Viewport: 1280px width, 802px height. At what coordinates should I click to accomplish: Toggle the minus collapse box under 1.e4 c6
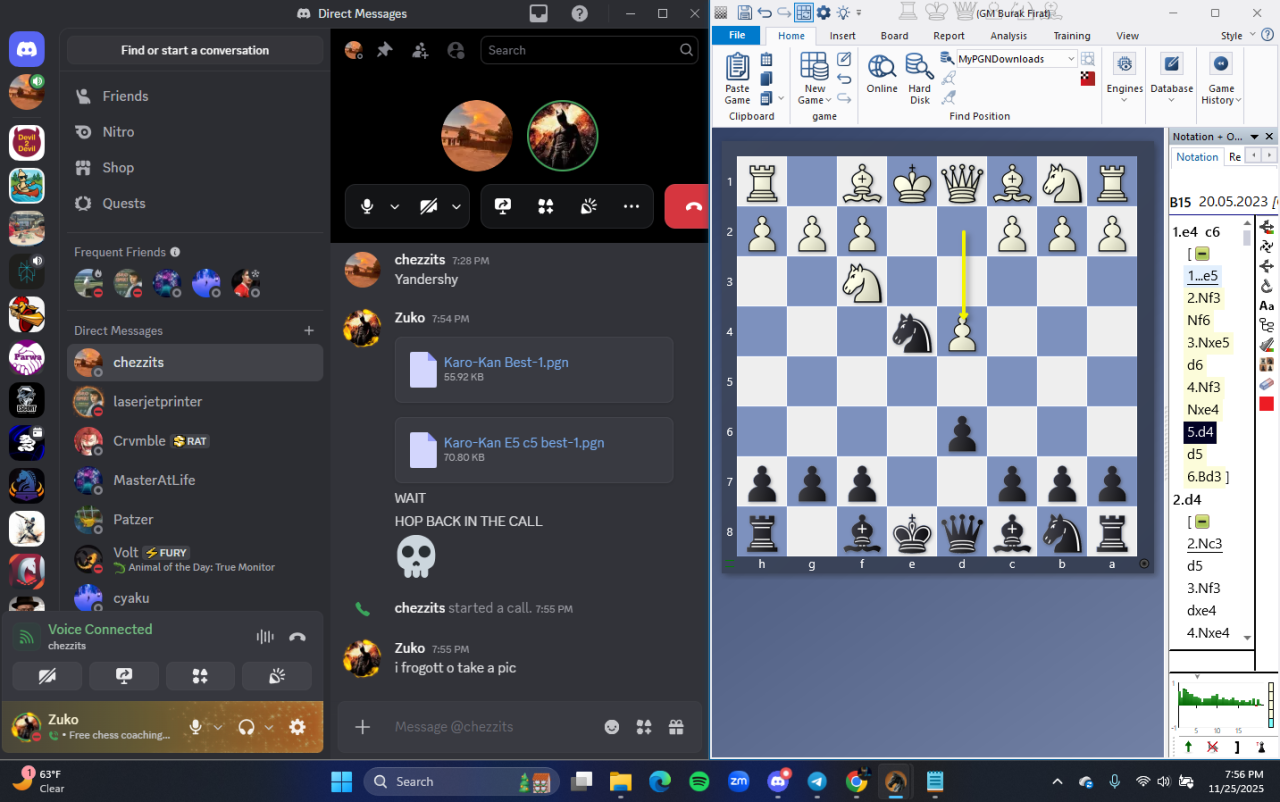[1202, 254]
